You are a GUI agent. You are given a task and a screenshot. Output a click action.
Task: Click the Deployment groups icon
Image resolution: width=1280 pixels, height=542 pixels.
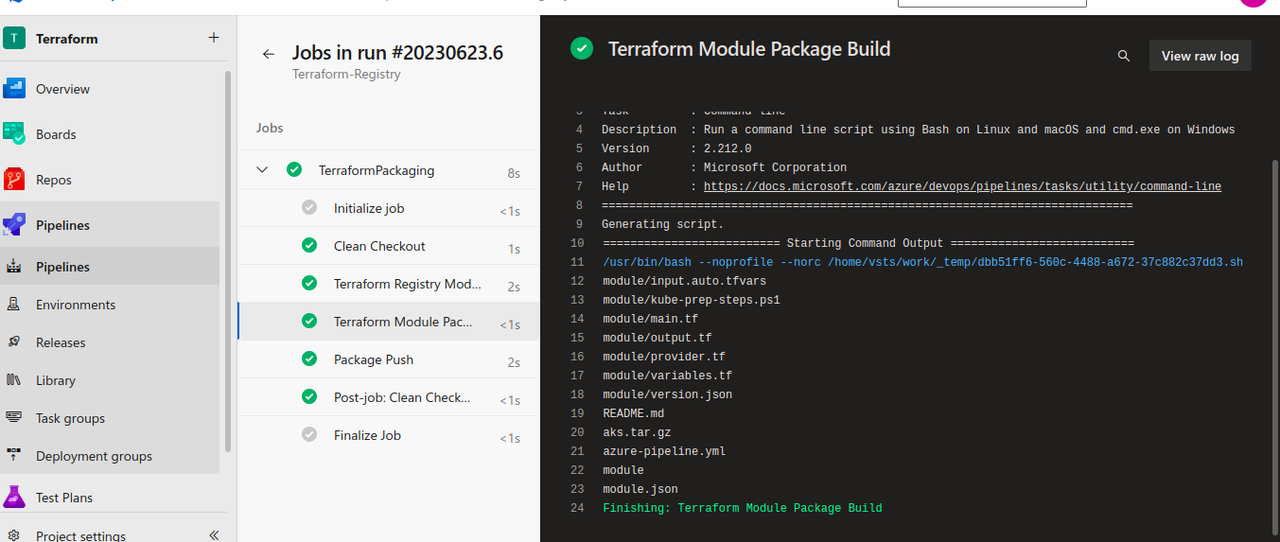coord(14,456)
